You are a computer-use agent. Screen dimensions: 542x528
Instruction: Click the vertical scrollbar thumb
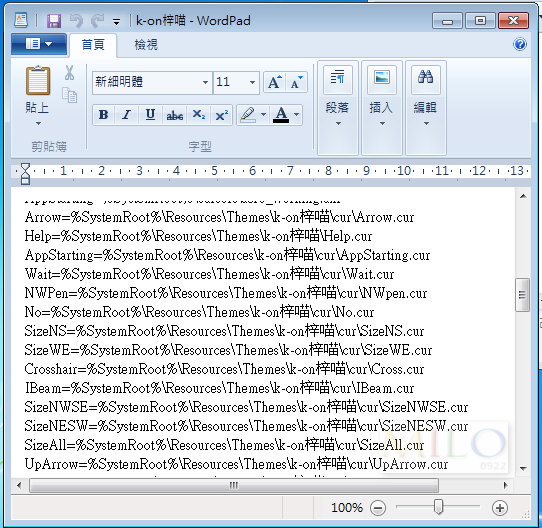tap(522, 295)
